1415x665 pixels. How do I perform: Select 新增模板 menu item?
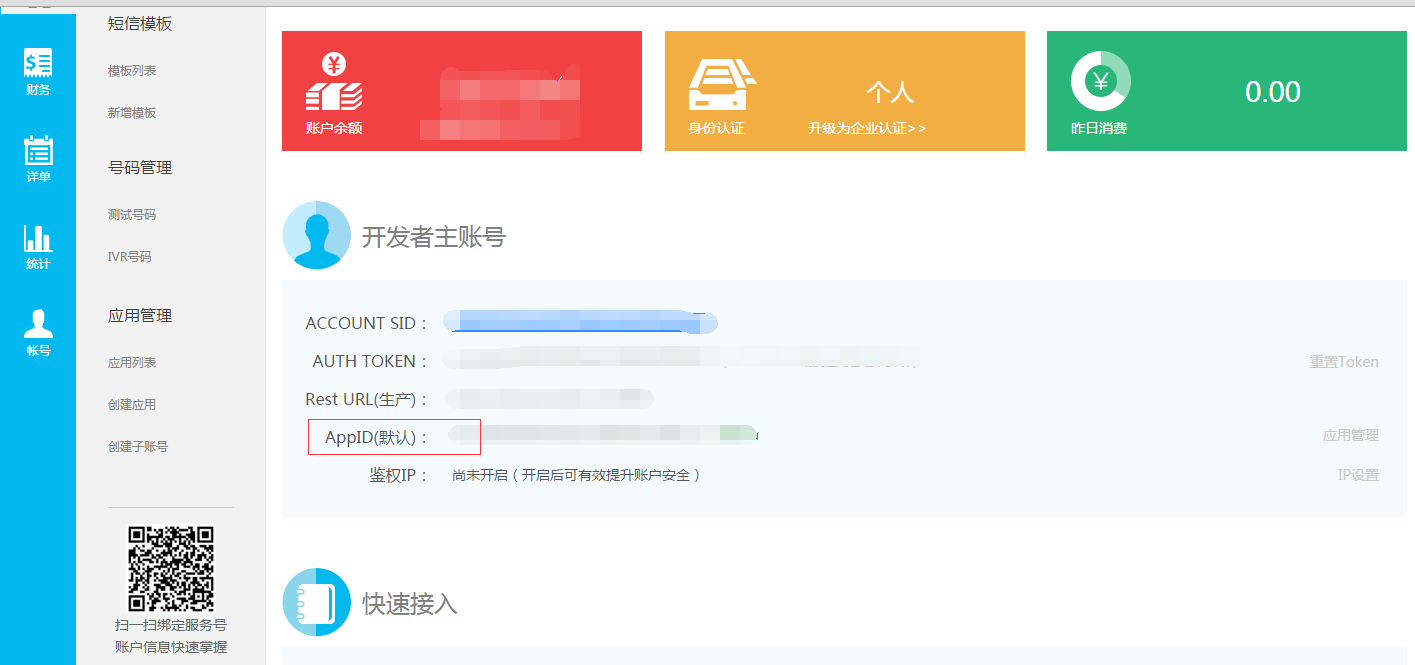tap(132, 113)
